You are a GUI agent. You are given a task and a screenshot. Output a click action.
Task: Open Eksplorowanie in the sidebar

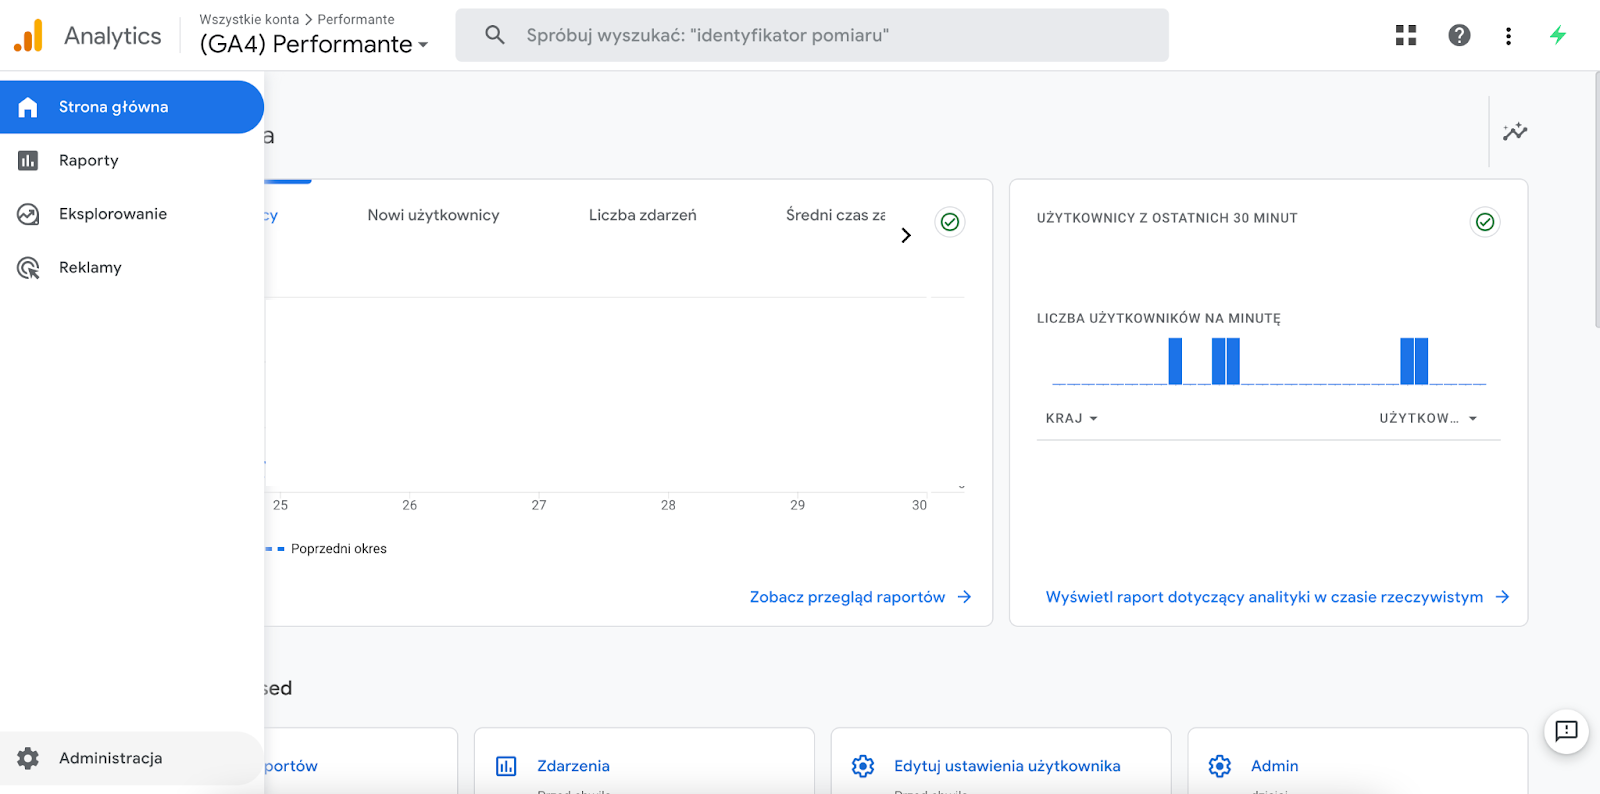coord(132,214)
